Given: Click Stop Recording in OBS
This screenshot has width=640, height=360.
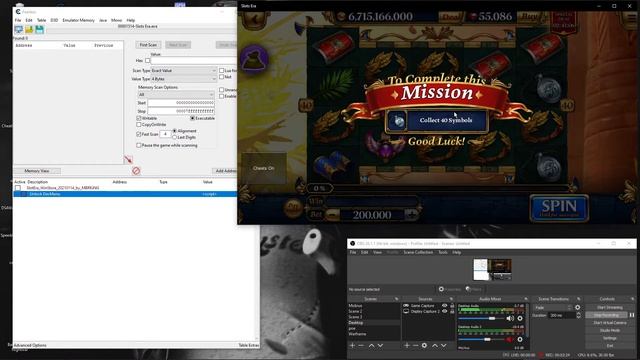Looking at the screenshot, I should pos(607,315).
